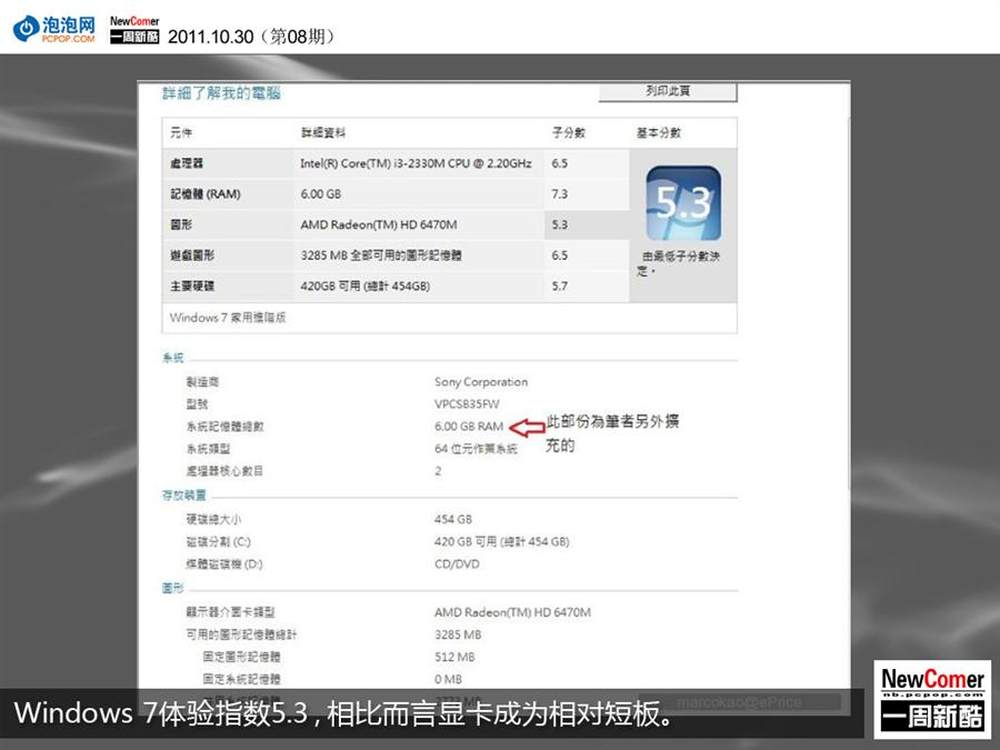The height and width of the screenshot is (750, 1000).
Task: Click 420GB 可用 (總計 454GB) in the score table
Action: click(x=365, y=286)
